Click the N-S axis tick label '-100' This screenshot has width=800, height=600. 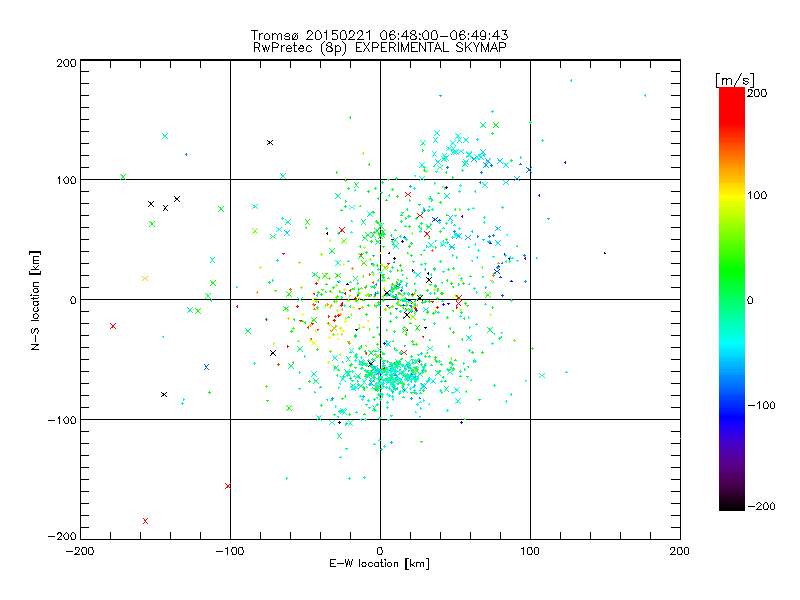tap(62, 420)
